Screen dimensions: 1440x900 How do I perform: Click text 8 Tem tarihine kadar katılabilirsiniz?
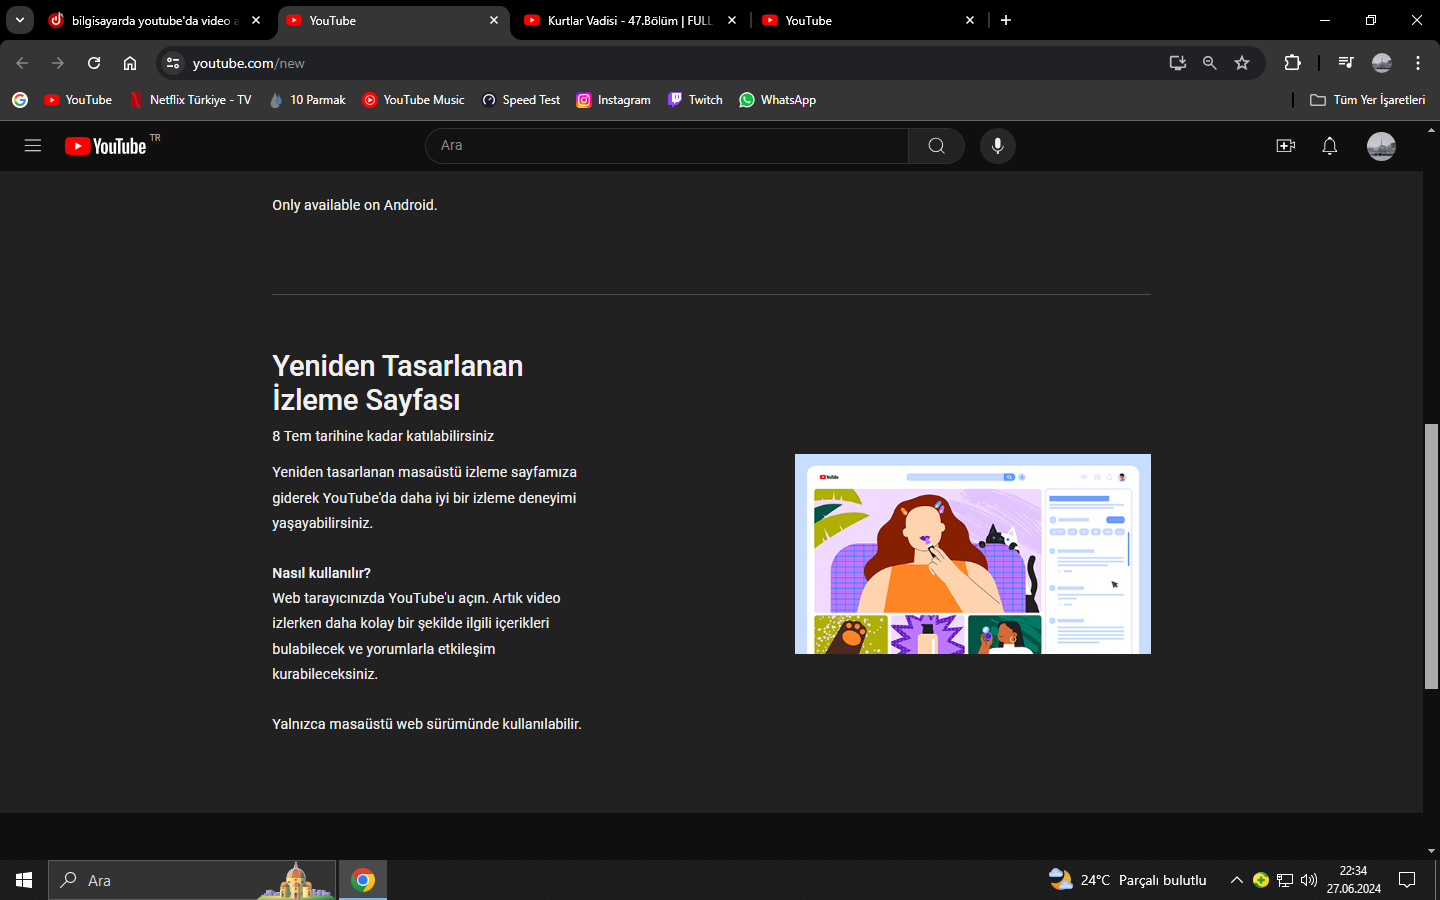383,436
